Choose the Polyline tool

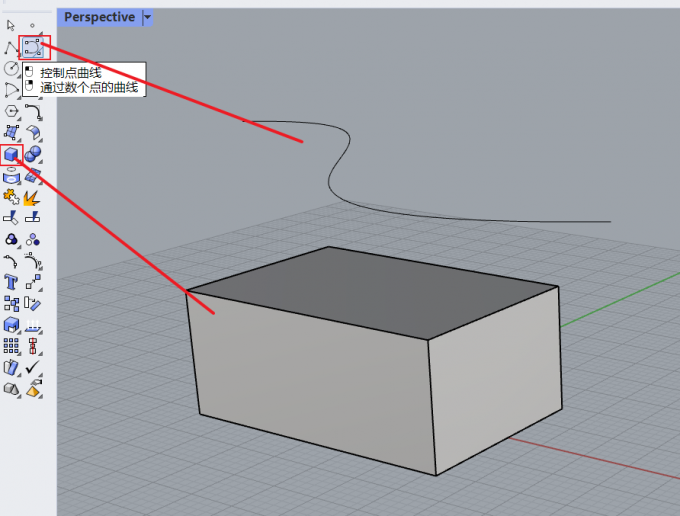pos(11,47)
